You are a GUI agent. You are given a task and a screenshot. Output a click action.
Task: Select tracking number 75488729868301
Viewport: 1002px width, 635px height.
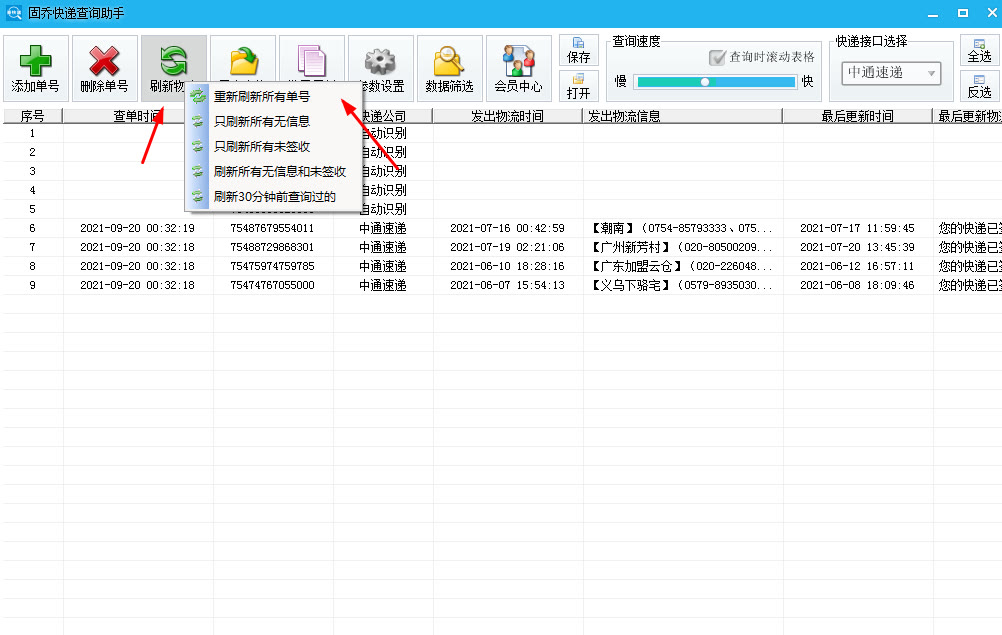(x=272, y=247)
